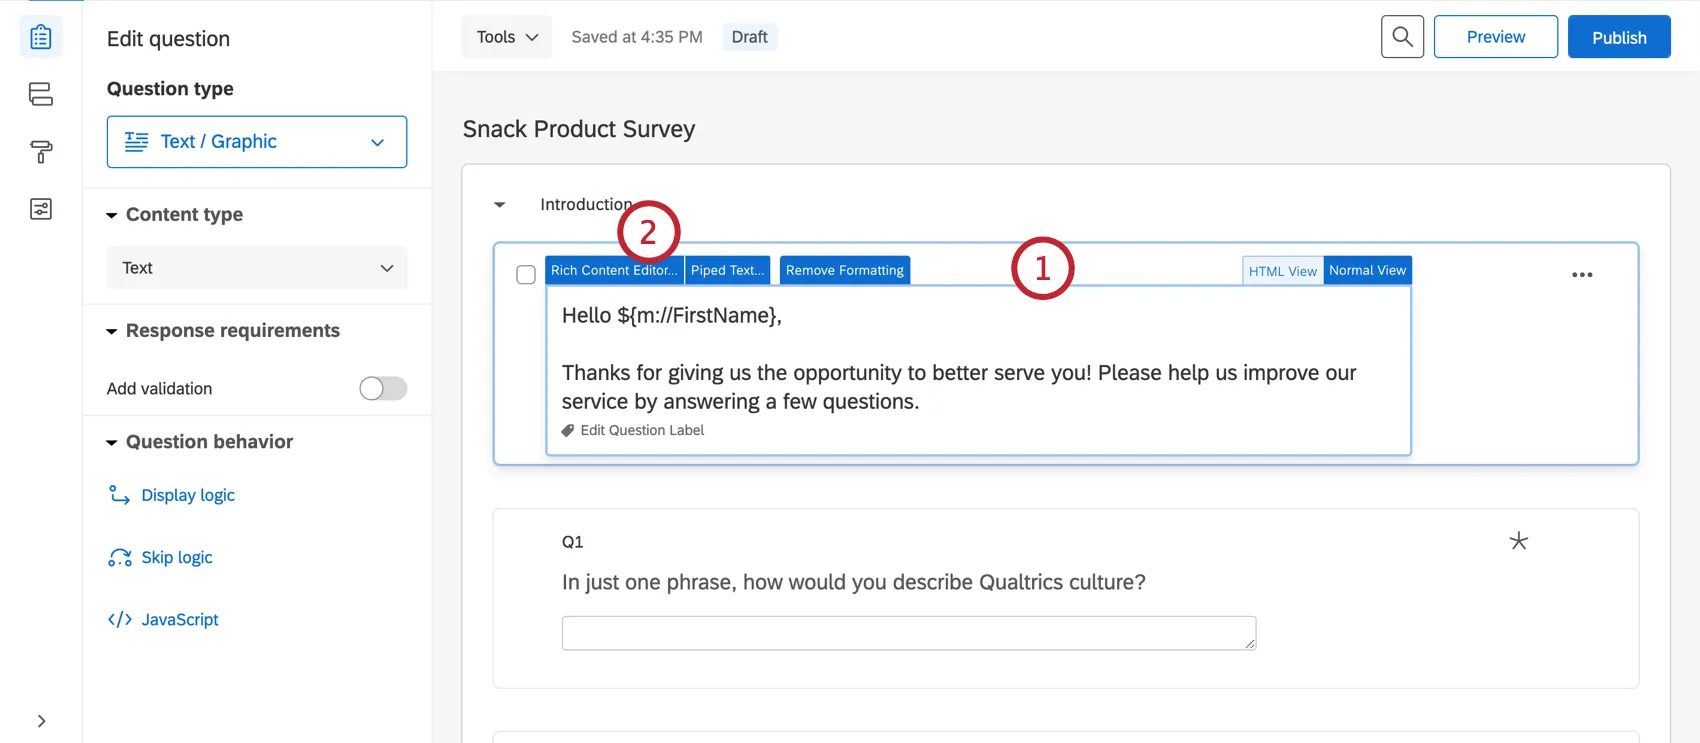Collapse the Introduction block
The height and width of the screenshot is (743, 1700).
(500, 205)
